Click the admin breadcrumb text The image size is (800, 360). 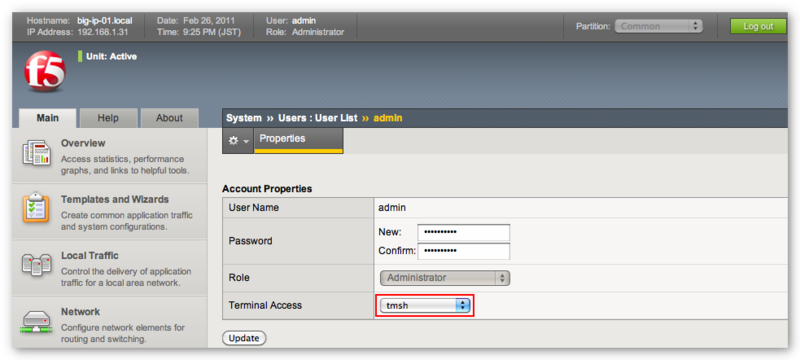click(x=388, y=118)
